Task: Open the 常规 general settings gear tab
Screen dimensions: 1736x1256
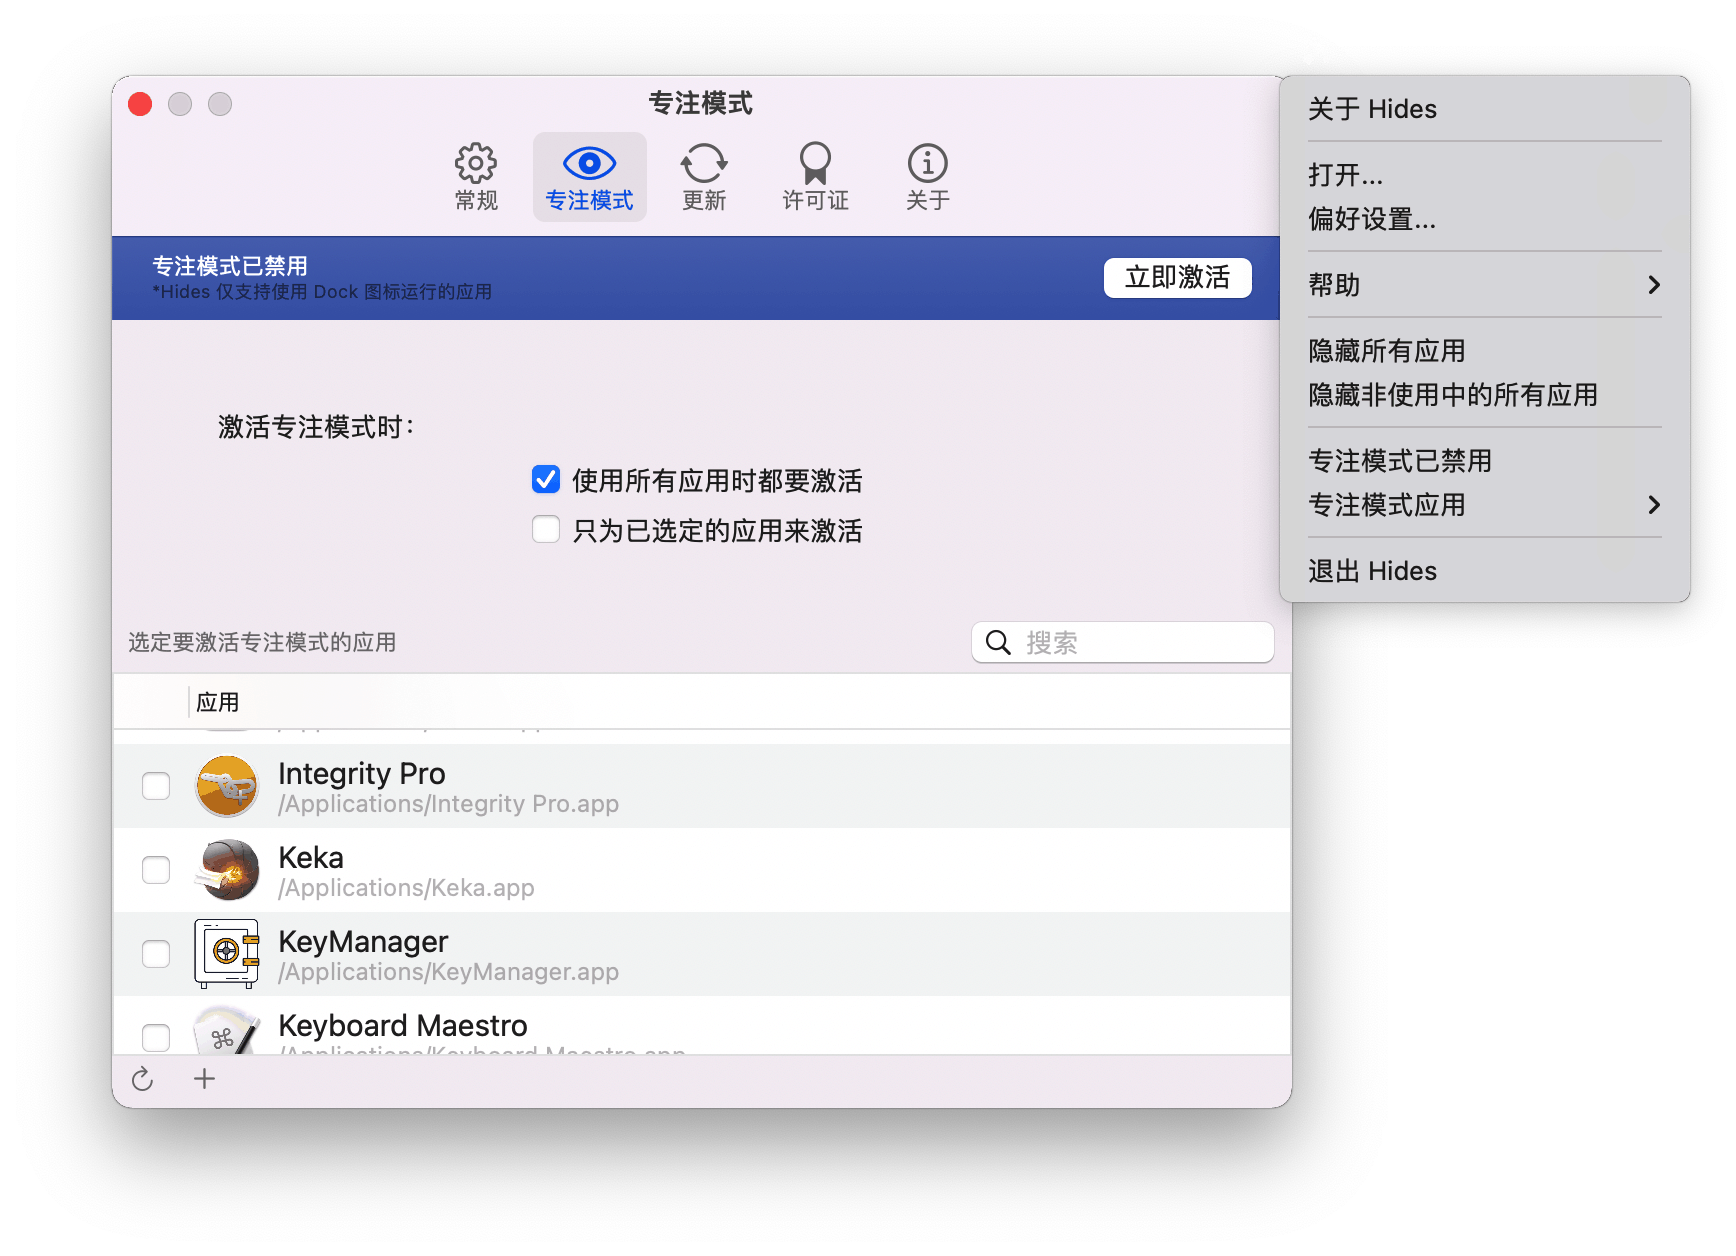Action: coord(476,177)
